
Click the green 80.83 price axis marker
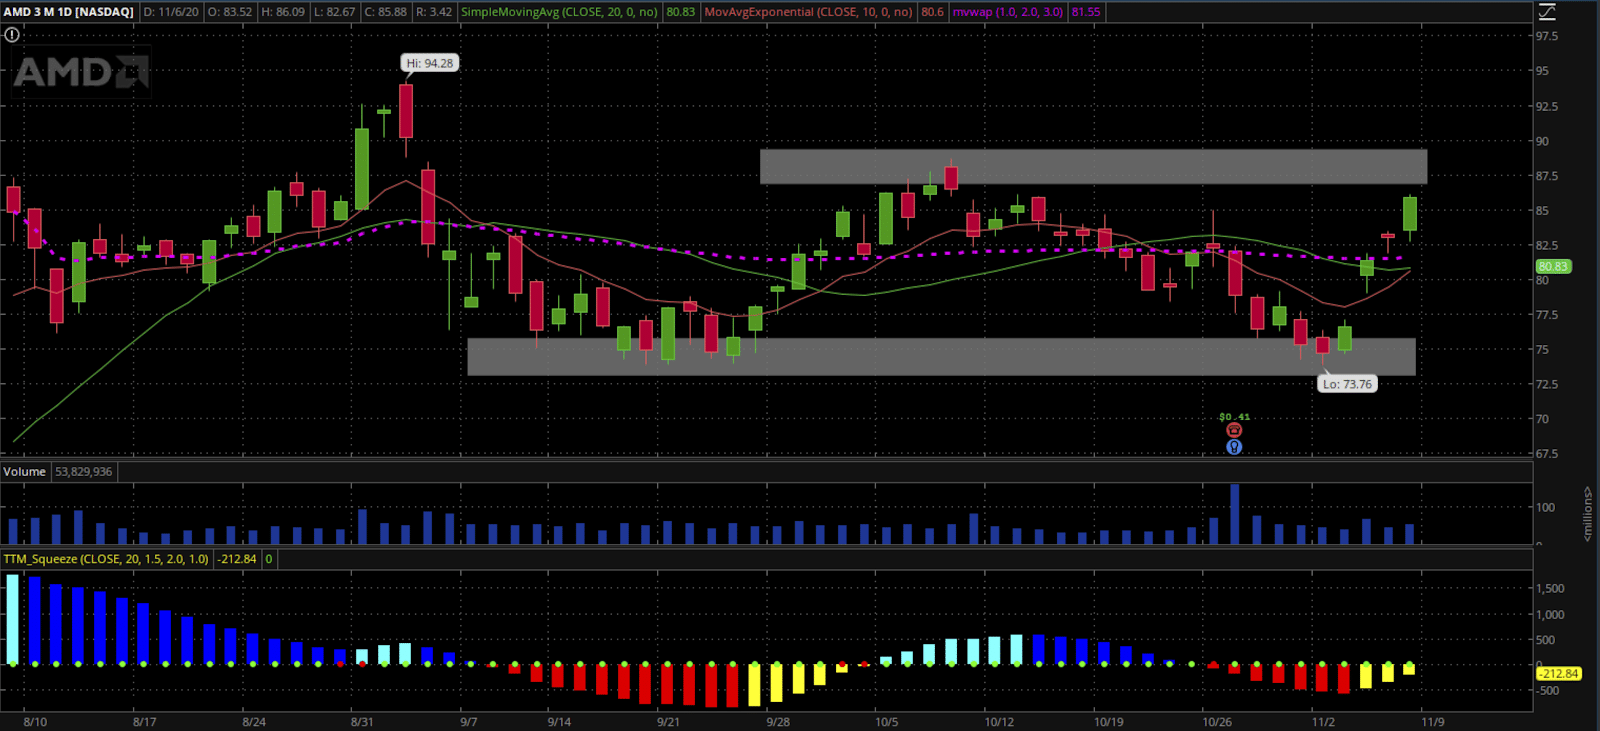click(1553, 266)
